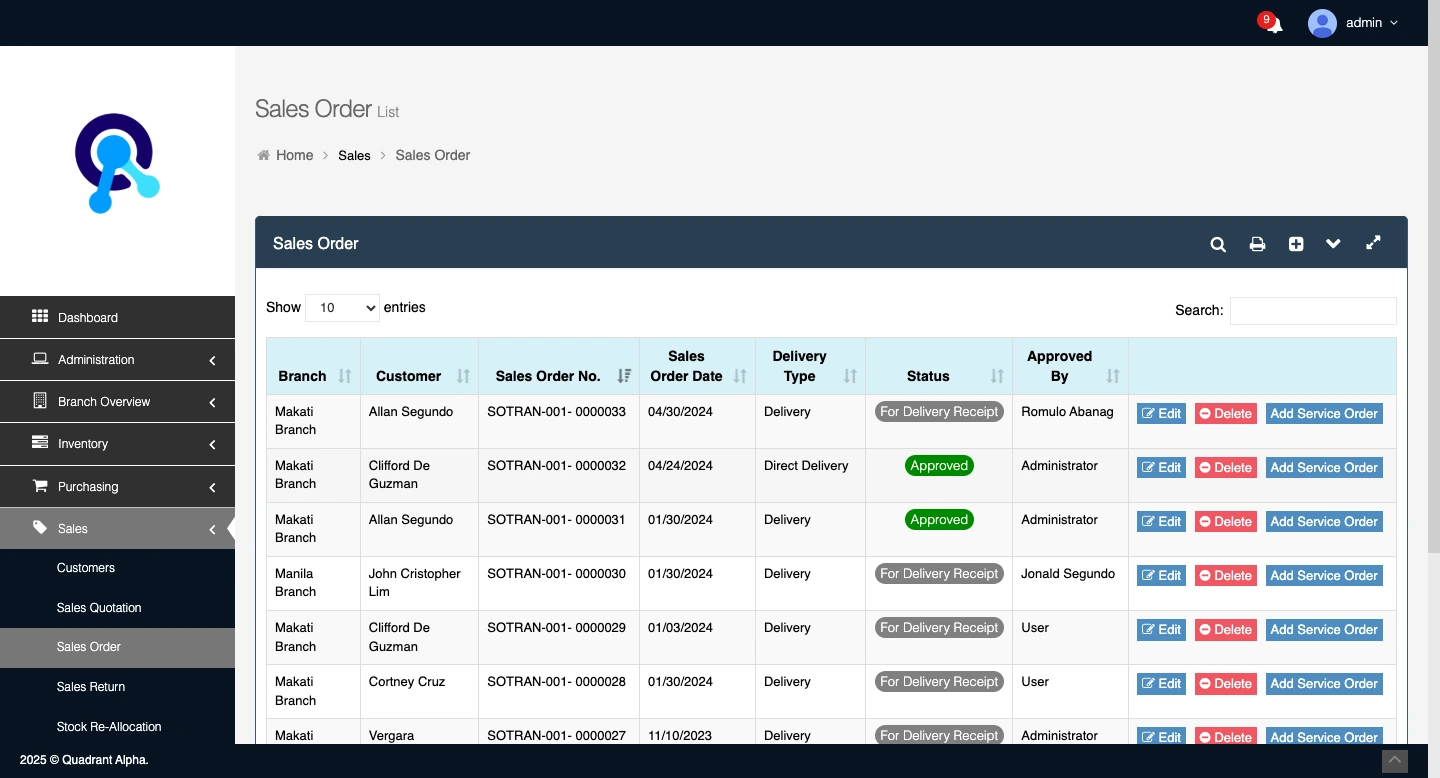The height and width of the screenshot is (778, 1440).
Task: Click the Search input field
Action: pyautogui.click(x=1312, y=311)
